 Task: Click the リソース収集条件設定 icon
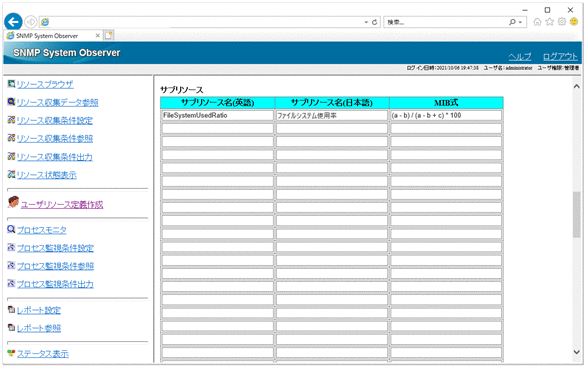click(12, 120)
